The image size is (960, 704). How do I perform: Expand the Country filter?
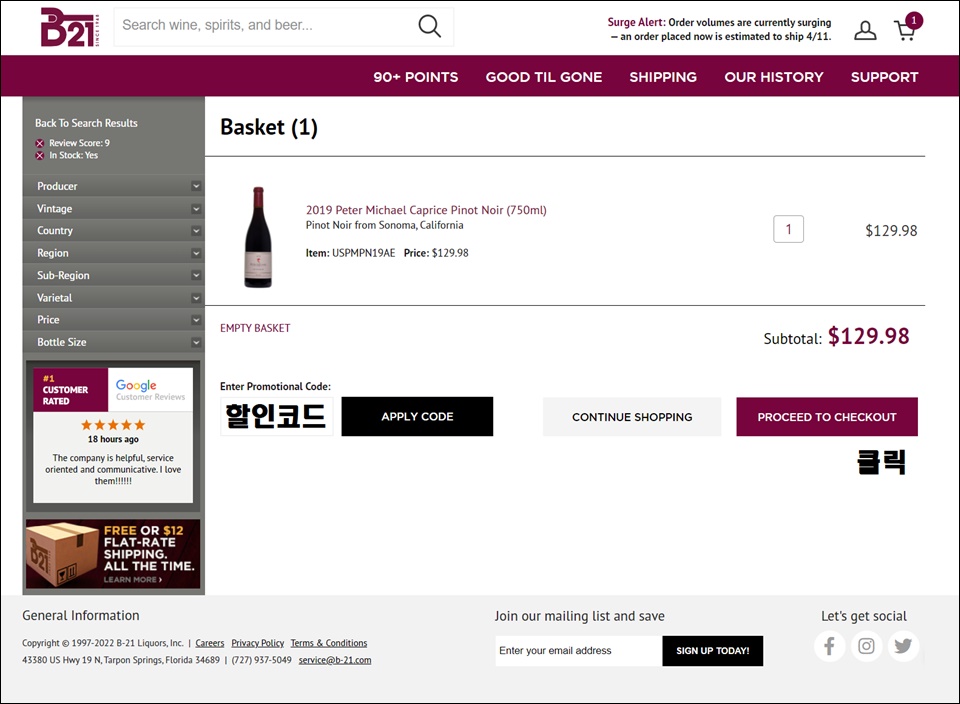coord(114,231)
